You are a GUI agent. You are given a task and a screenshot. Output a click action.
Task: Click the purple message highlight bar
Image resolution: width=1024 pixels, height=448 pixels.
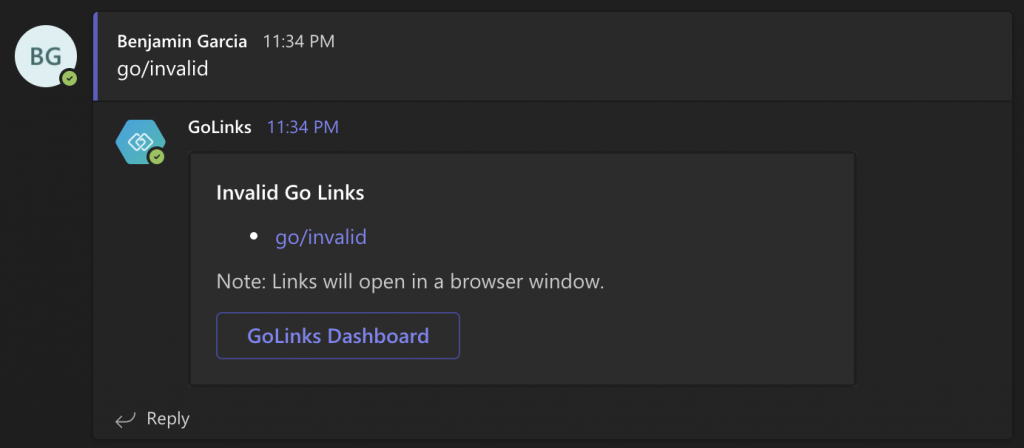coord(95,56)
